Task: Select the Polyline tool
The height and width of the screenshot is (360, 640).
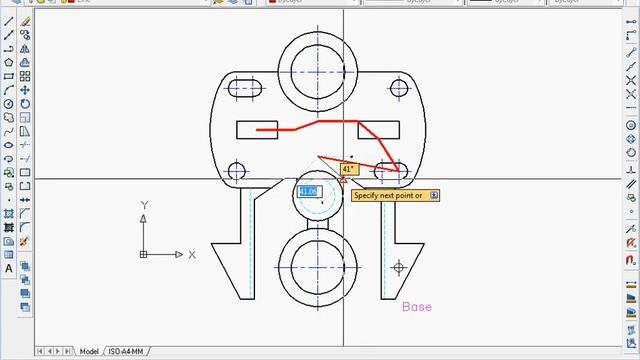Action: 9,49
